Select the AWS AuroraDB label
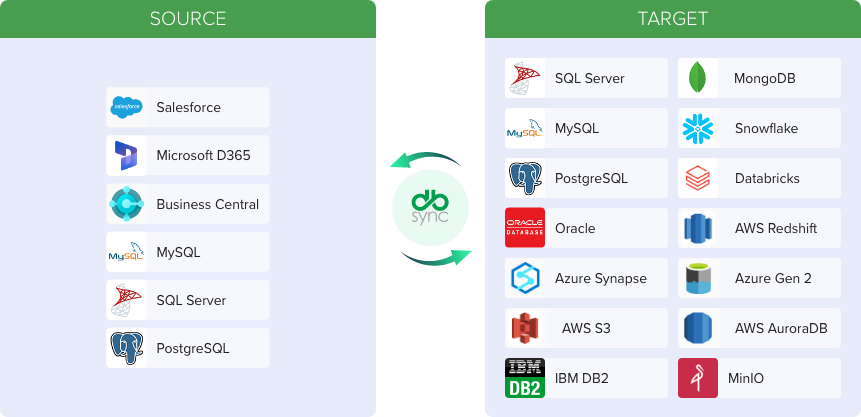 coord(781,329)
